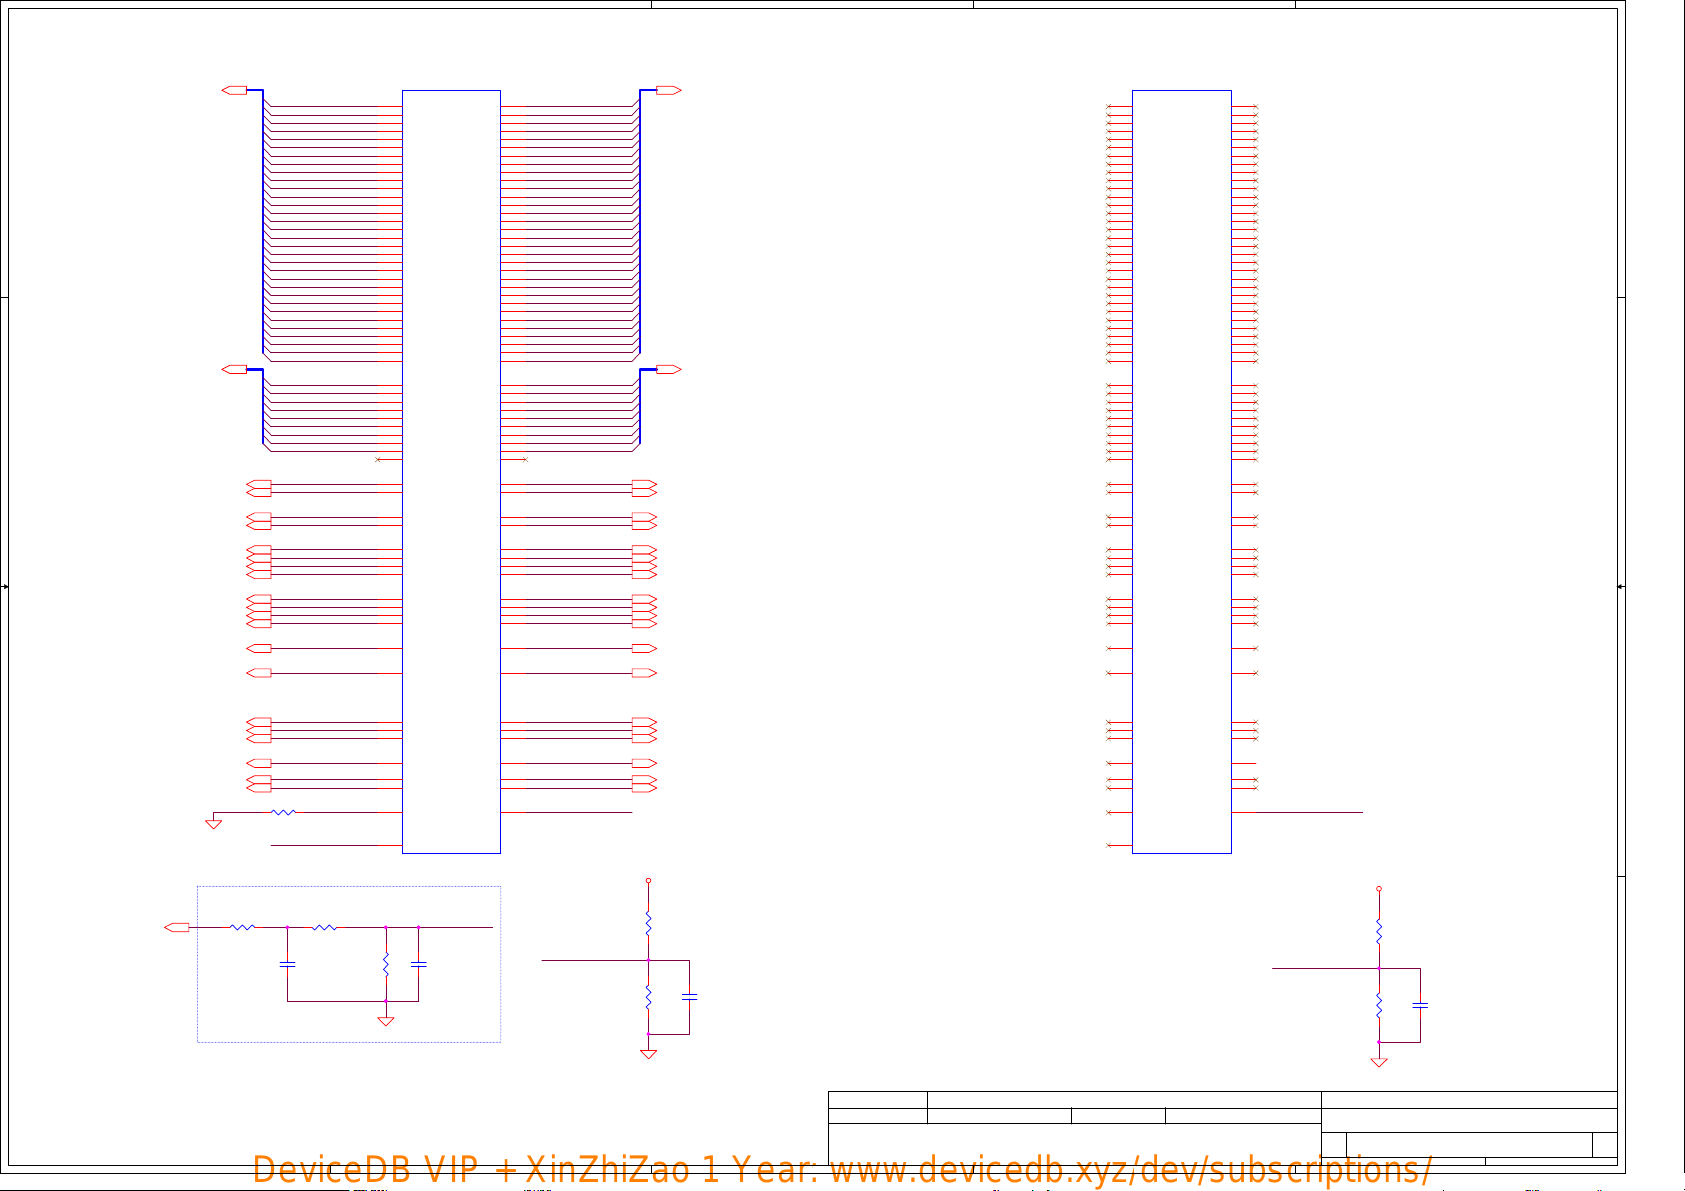
Task: Select the resistor tied to ground beside the left IC block
Action: [x=284, y=813]
